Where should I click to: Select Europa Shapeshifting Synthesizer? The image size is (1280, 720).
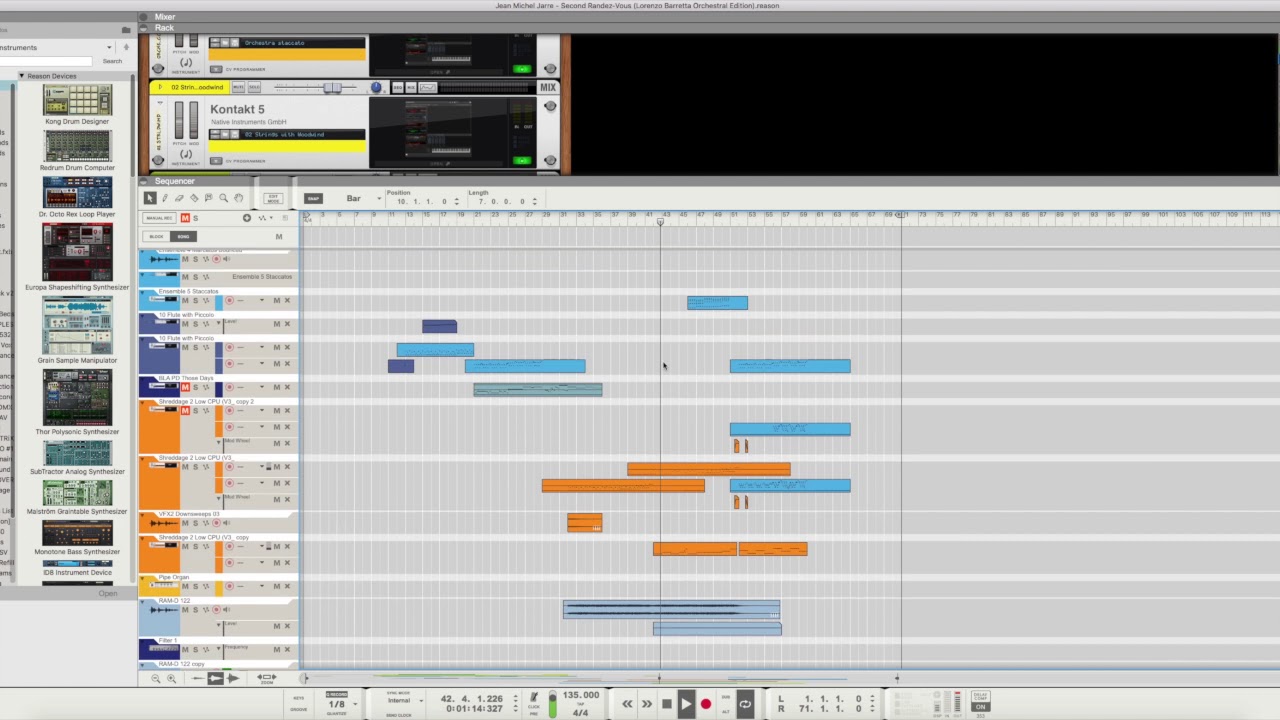(77, 257)
